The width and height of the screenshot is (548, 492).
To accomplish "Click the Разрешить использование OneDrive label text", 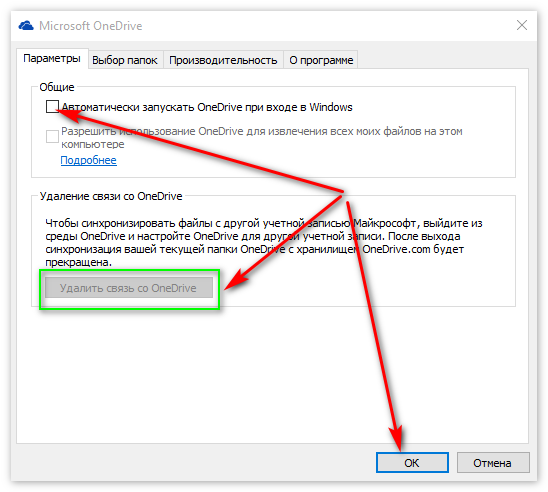I will (x=262, y=137).
